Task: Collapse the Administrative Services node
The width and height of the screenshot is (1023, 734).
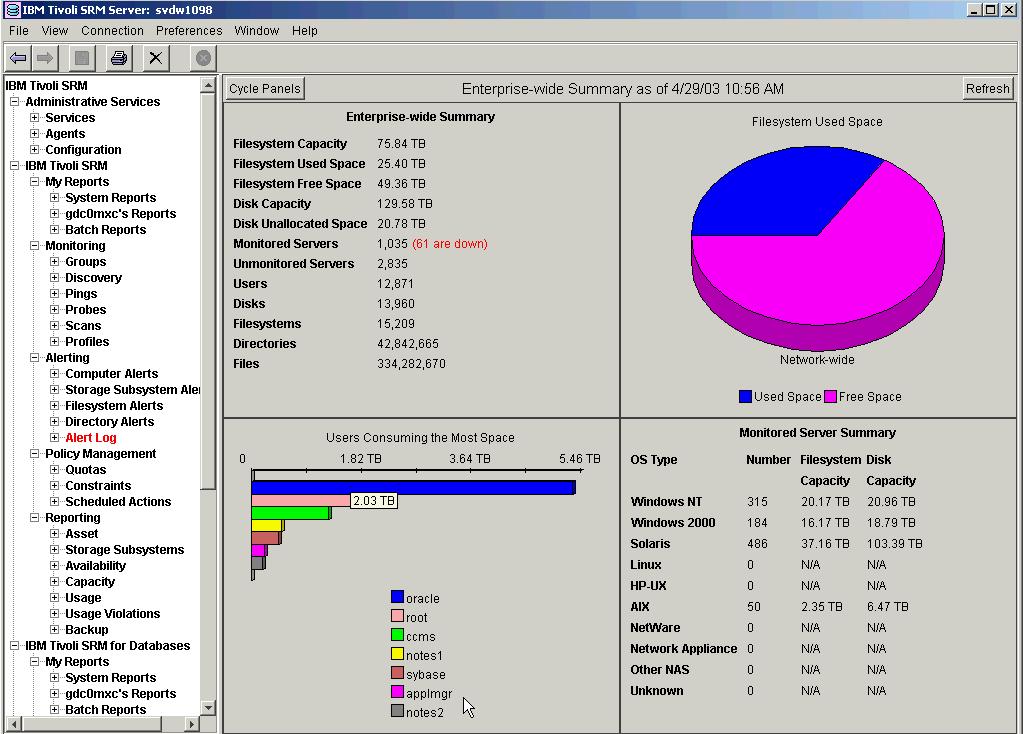Action: (14, 102)
